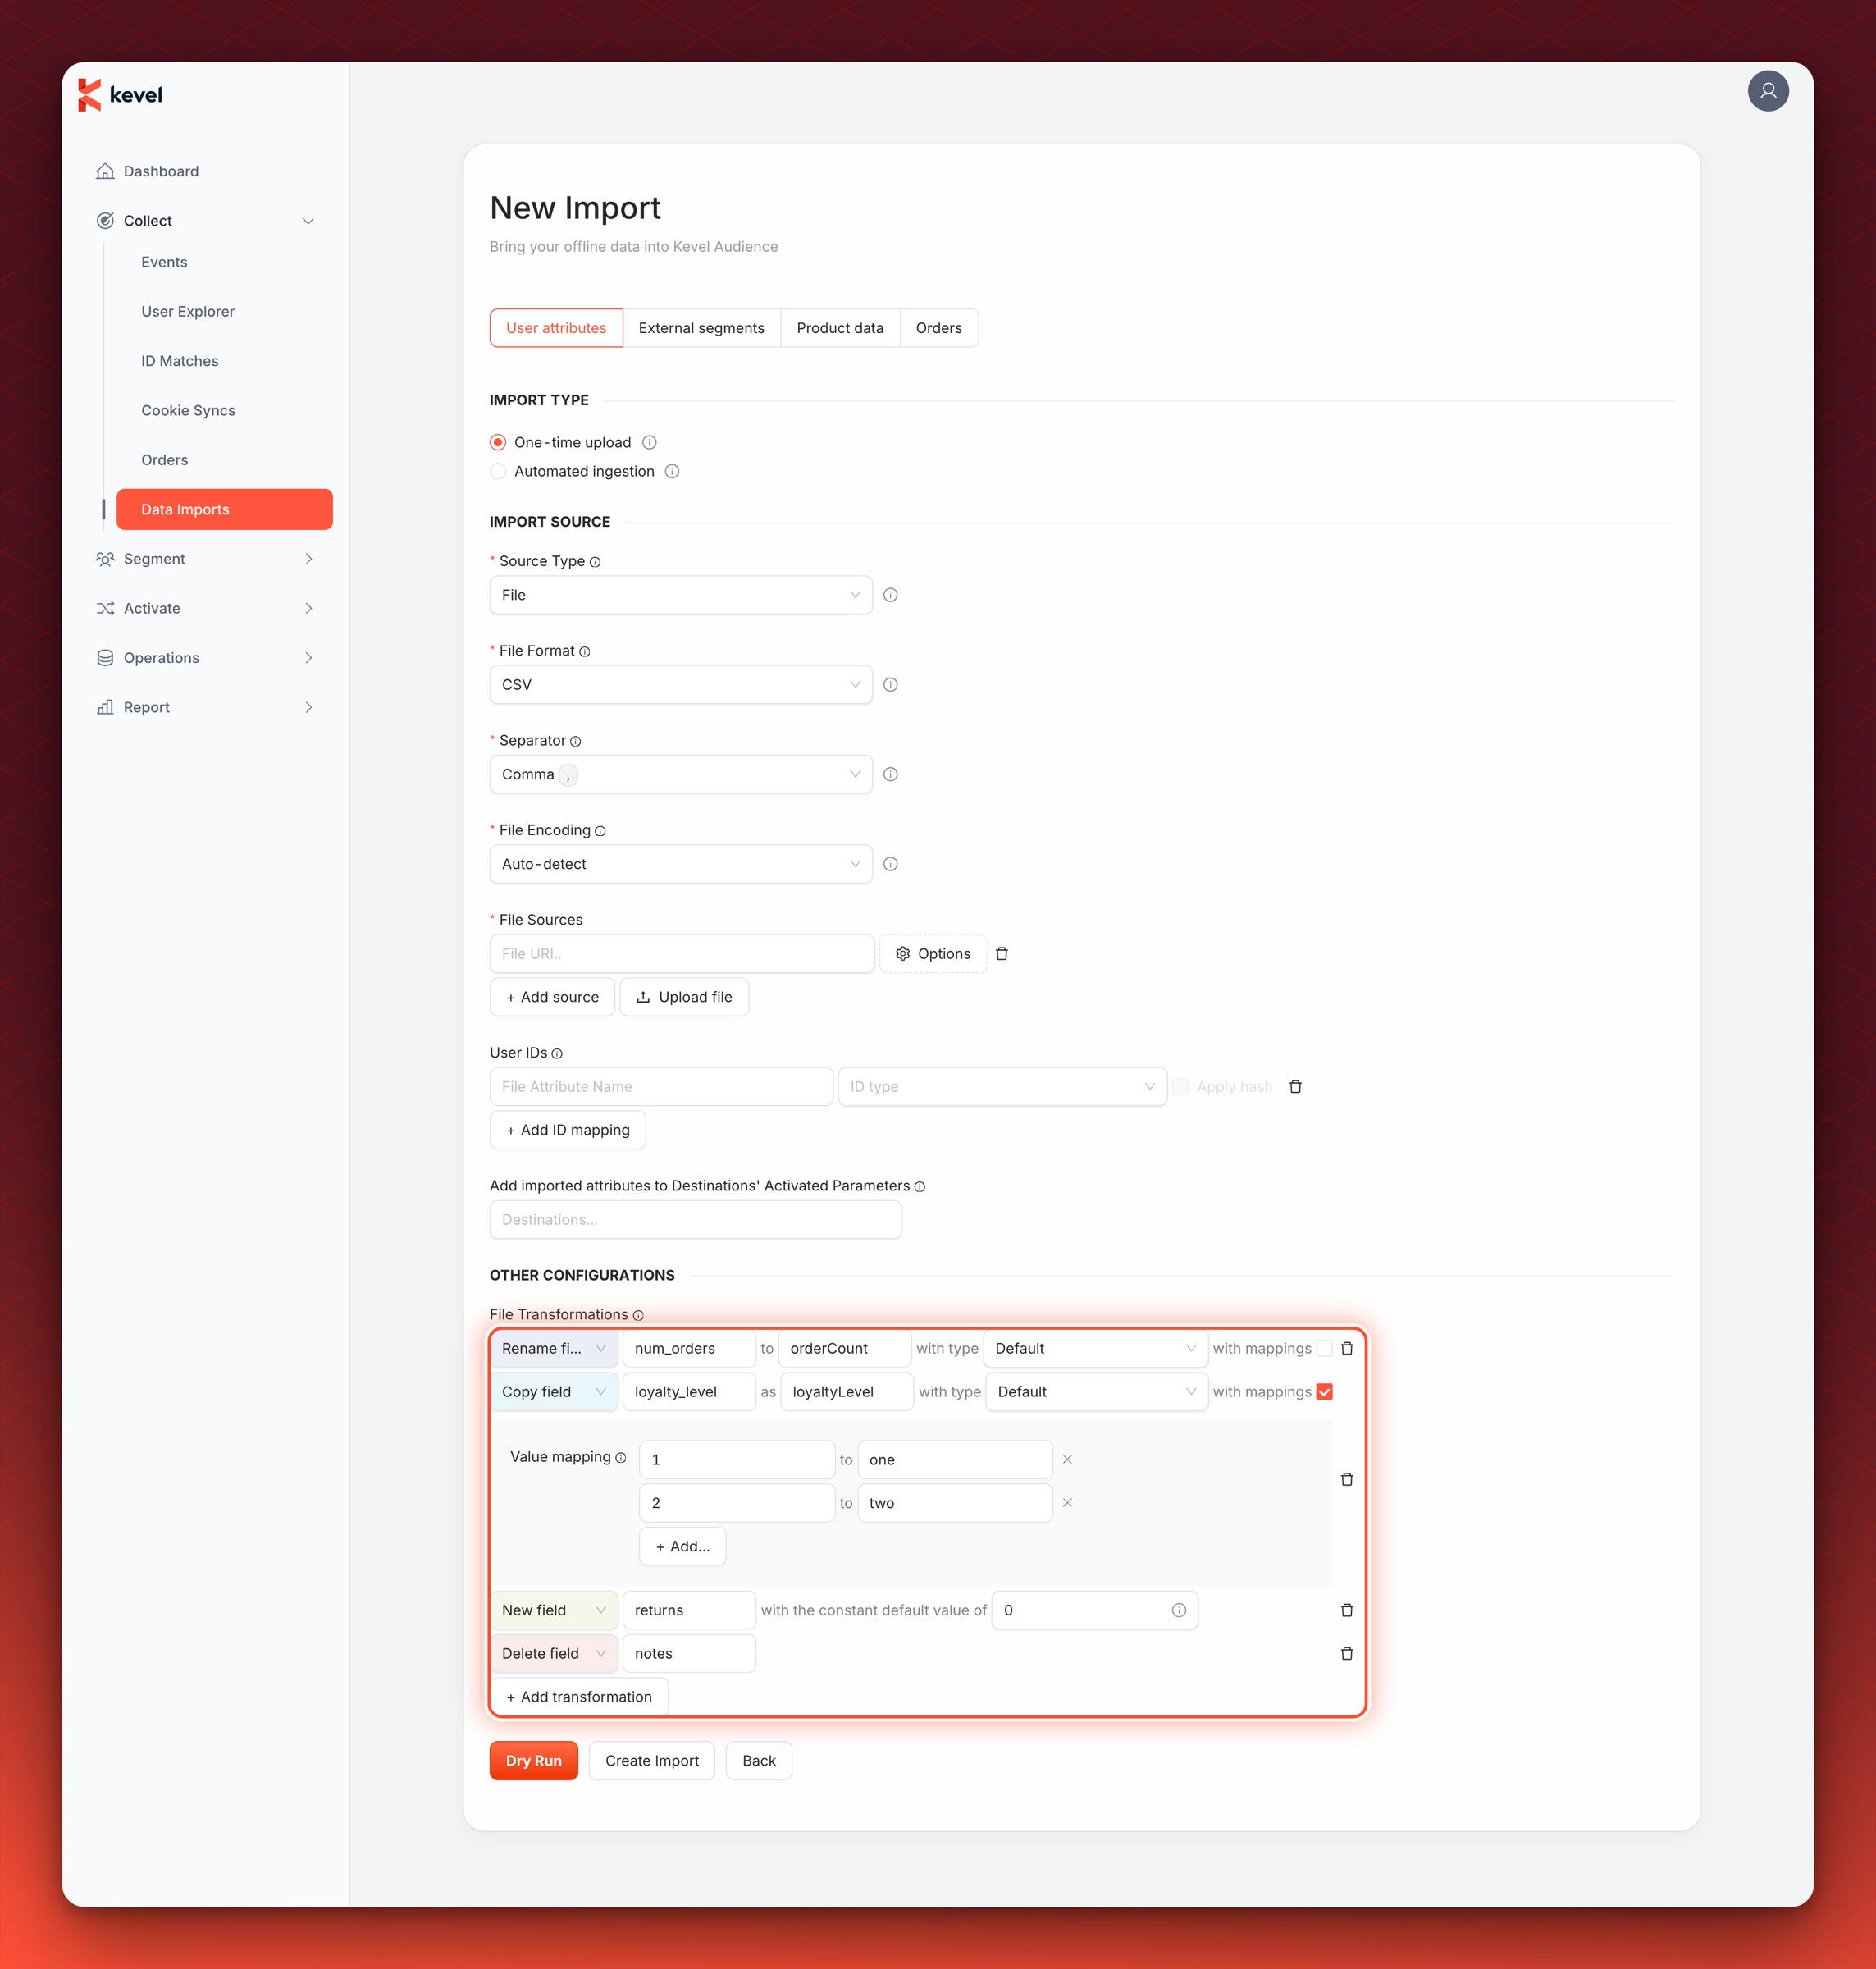Image resolution: width=1876 pixels, height=1969 pixels.
Task: Remove the value mapping 1 to one
Action: (1067, 1460)
